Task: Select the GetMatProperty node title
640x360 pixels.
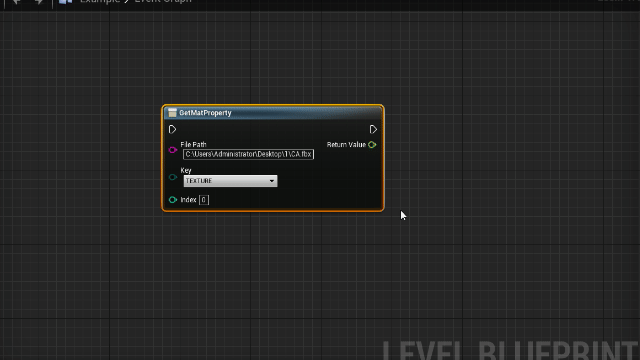Action: coord(205,113)
